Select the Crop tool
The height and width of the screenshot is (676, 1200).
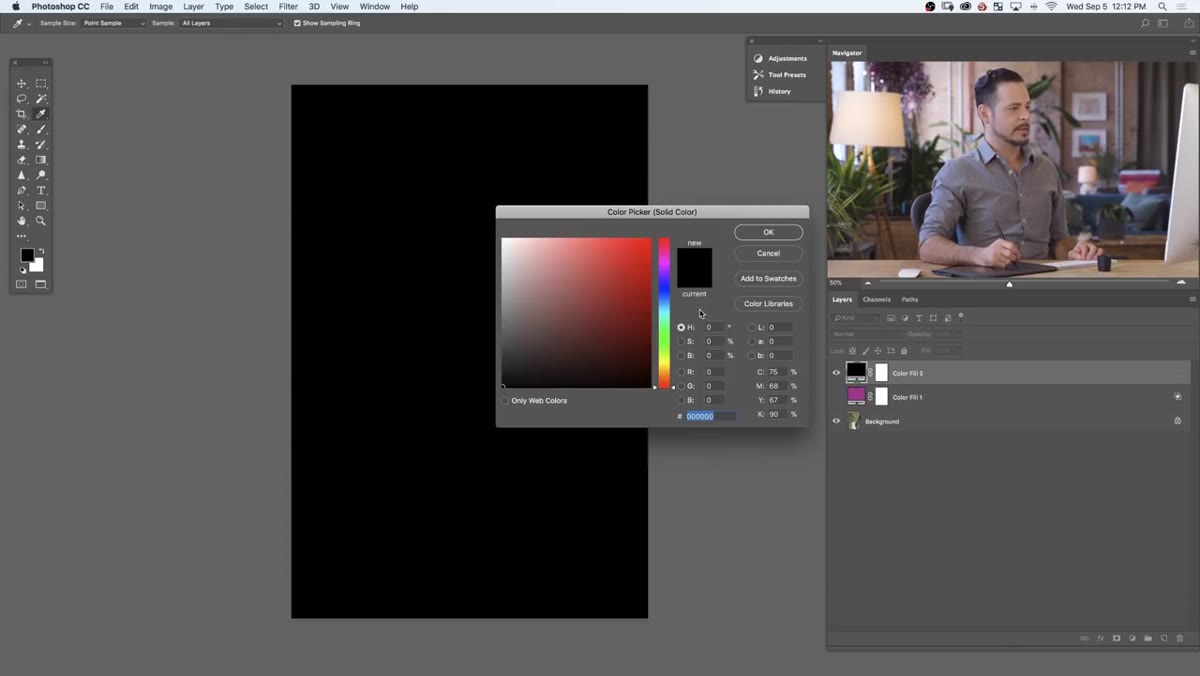tap(21, 114)
